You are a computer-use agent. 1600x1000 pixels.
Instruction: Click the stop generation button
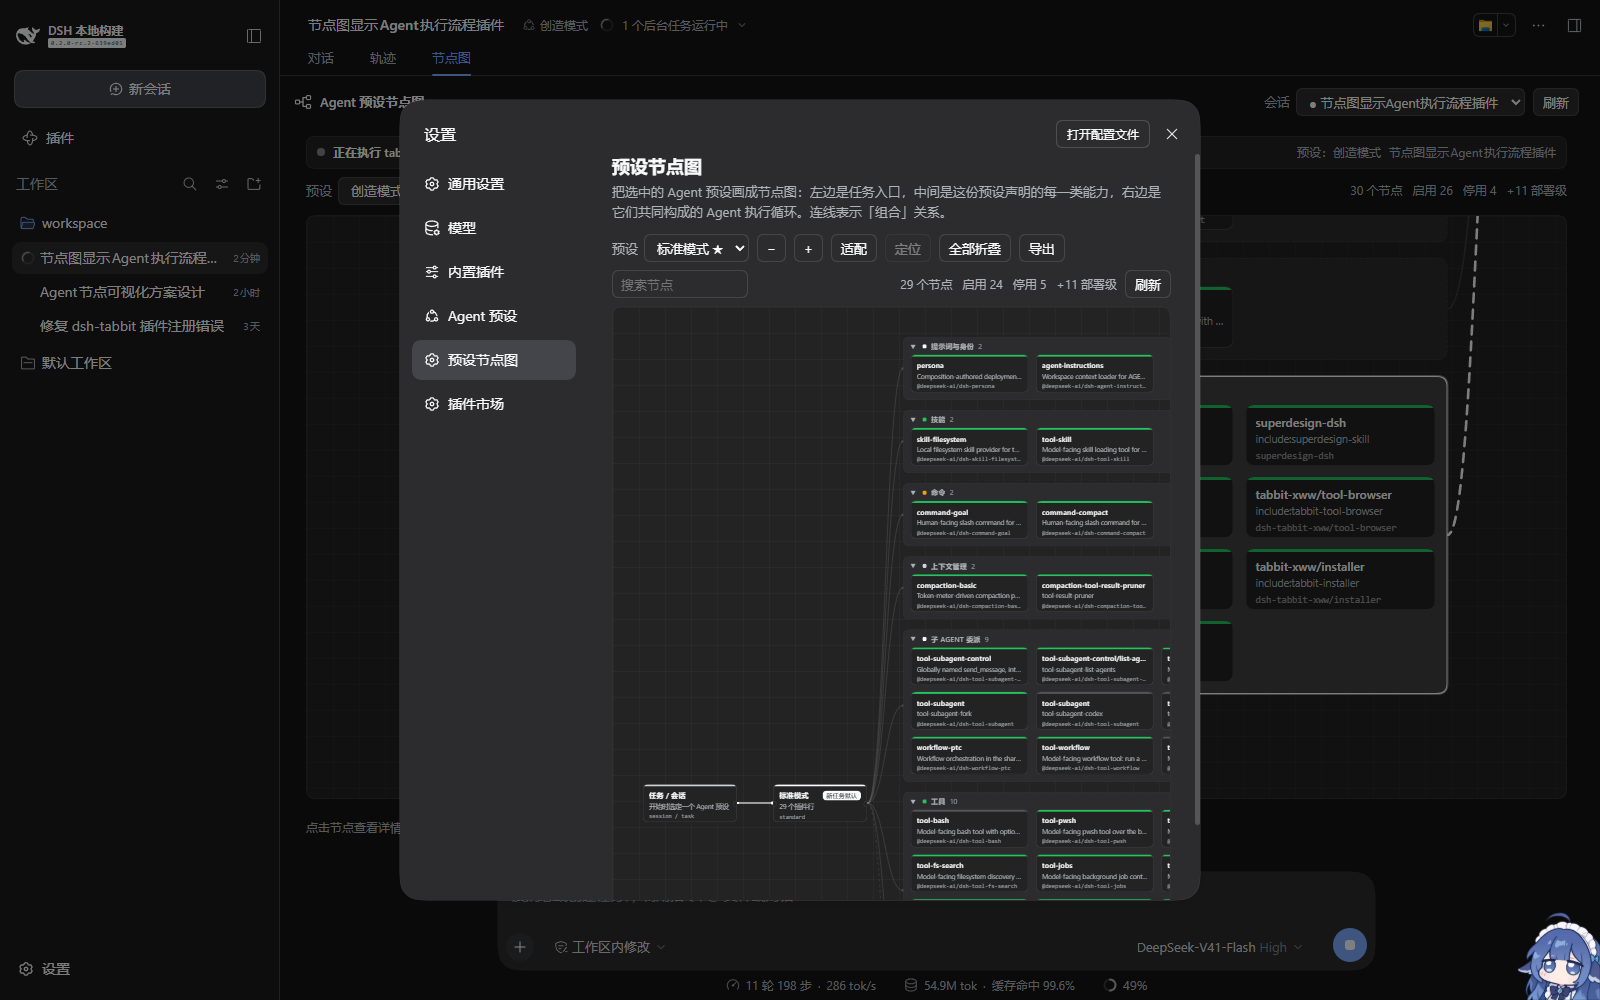1350,945
